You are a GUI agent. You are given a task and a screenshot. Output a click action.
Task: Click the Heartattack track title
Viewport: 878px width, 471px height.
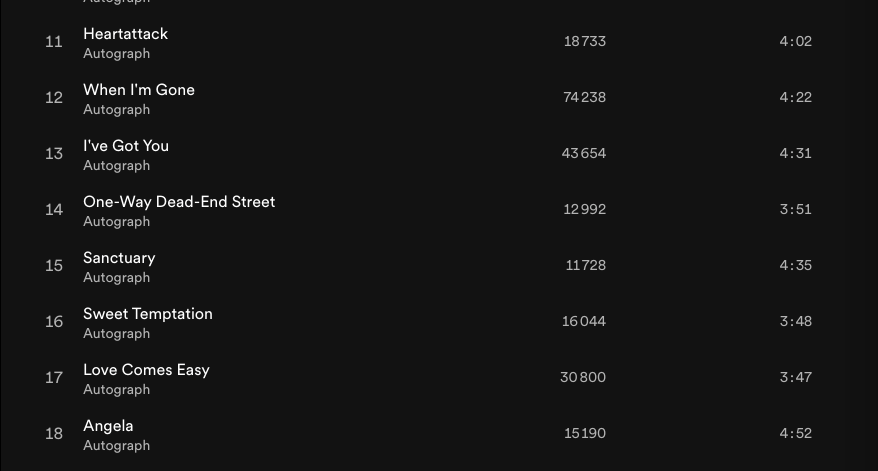pos(125,34)
